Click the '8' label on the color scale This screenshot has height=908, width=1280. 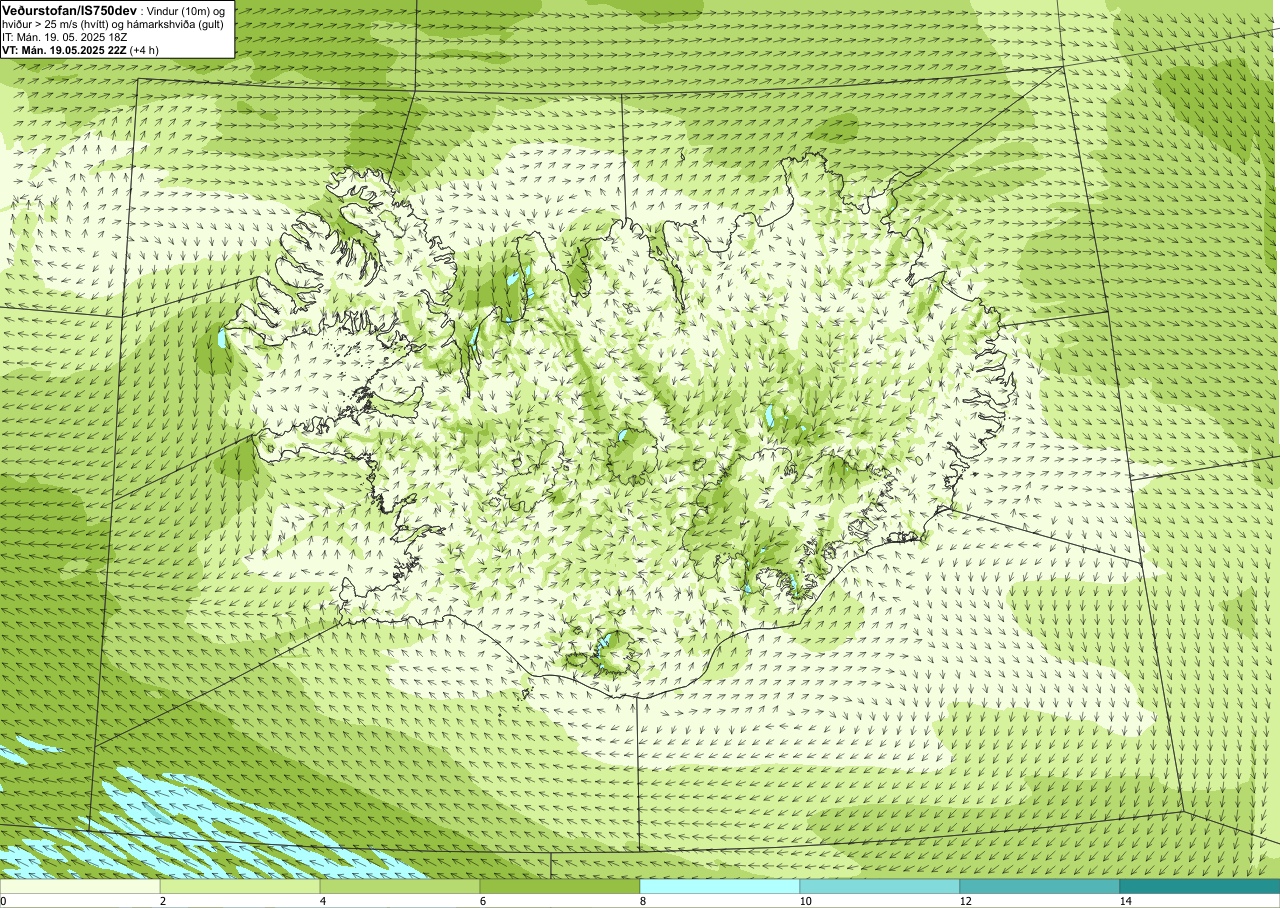tap(643, 901)
